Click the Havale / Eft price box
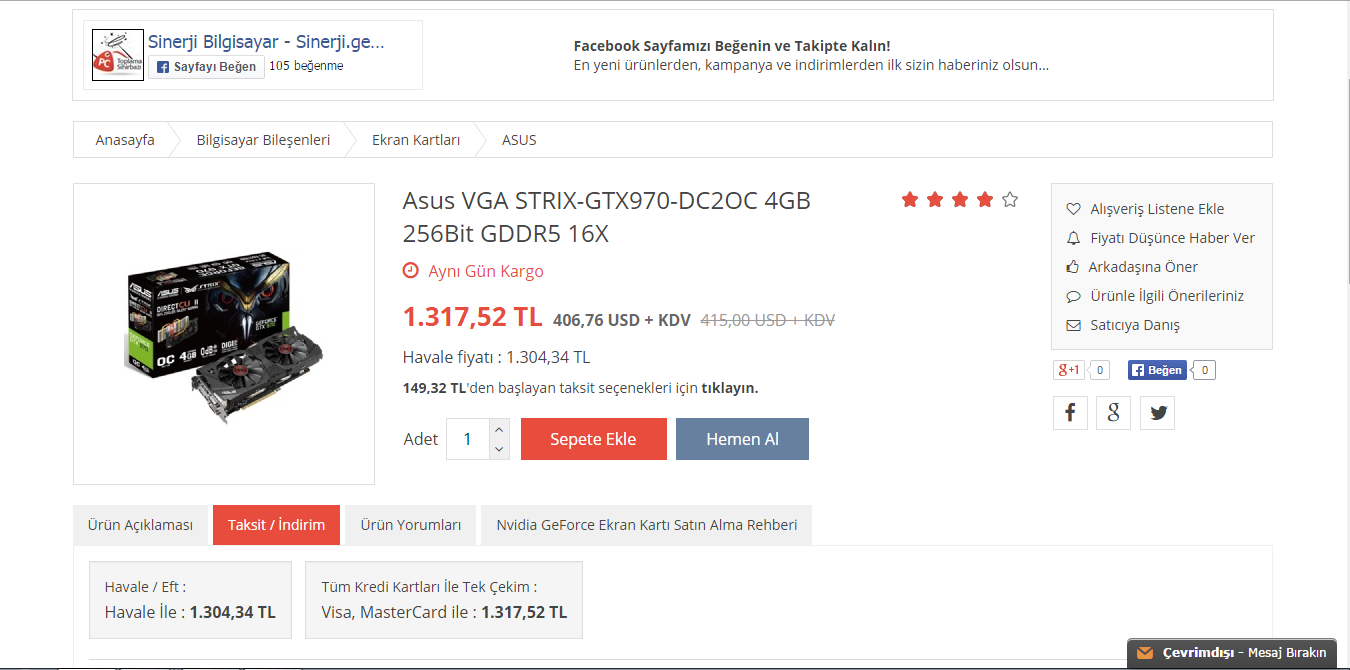The height and width of the screenshot is (670, 1350). [x=190, y=600]
